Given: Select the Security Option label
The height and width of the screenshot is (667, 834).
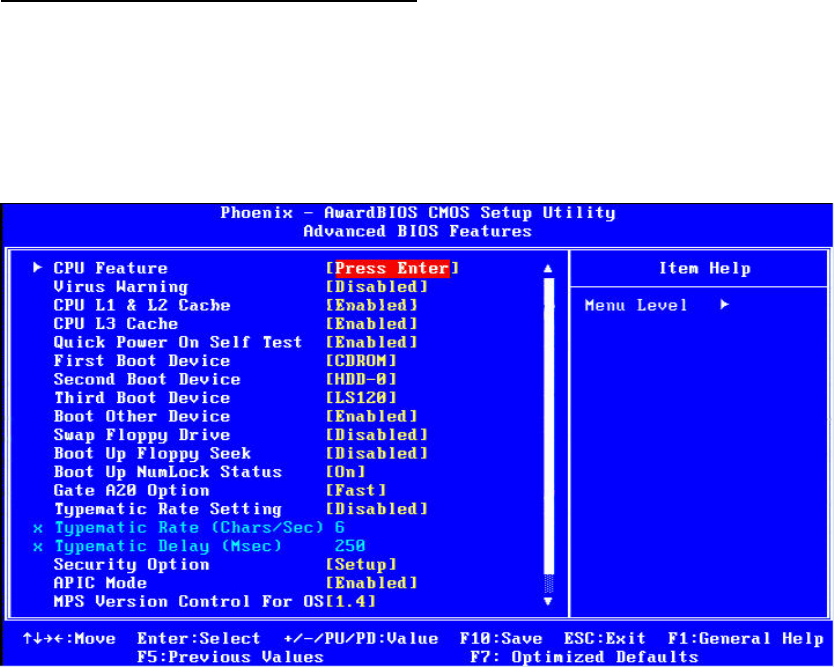Looking at the screenshot, I should point(131,565).
